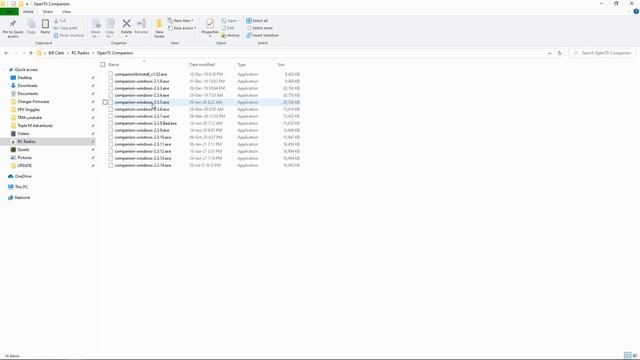Image resolution: width=640 pixels, height=360 pixels.
Task: Click Paste shortcut in ribbon
Action: [x=69, y=36]
